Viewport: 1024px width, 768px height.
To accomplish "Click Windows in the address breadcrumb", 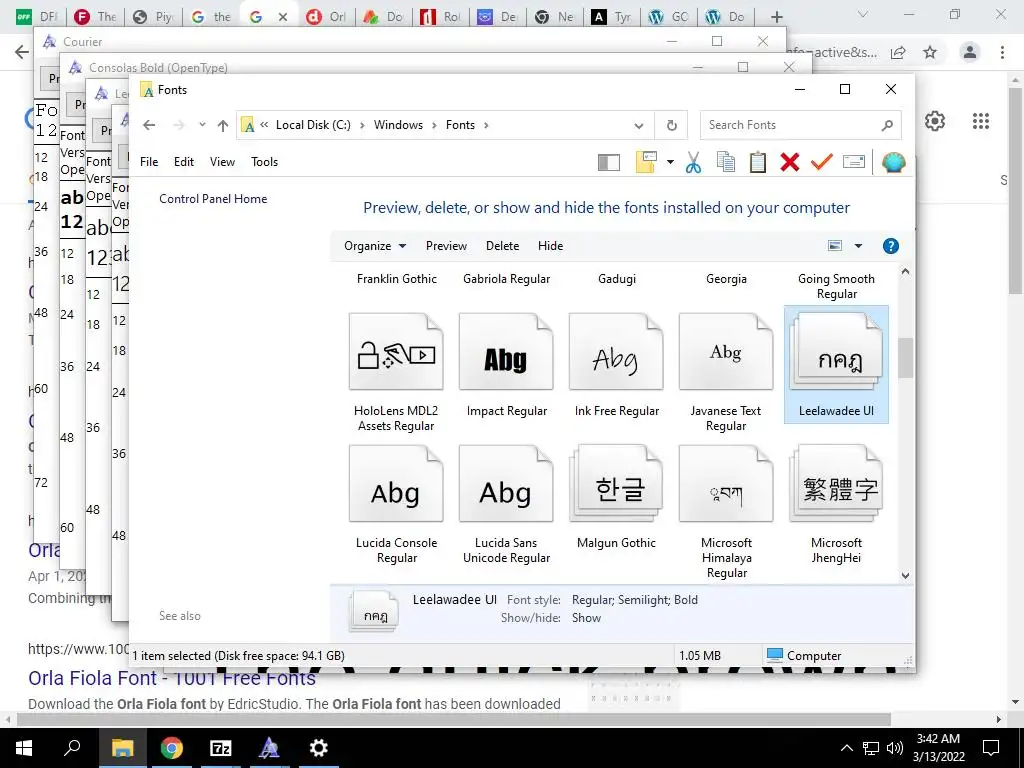I will 398,125.
